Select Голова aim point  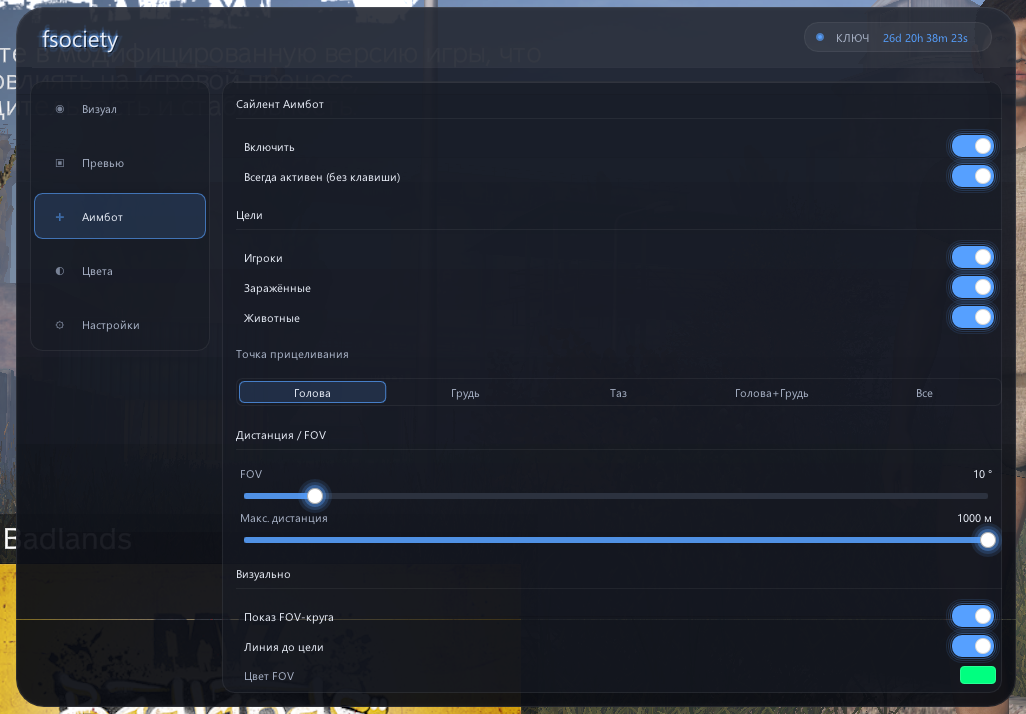(x=312, y=393)
